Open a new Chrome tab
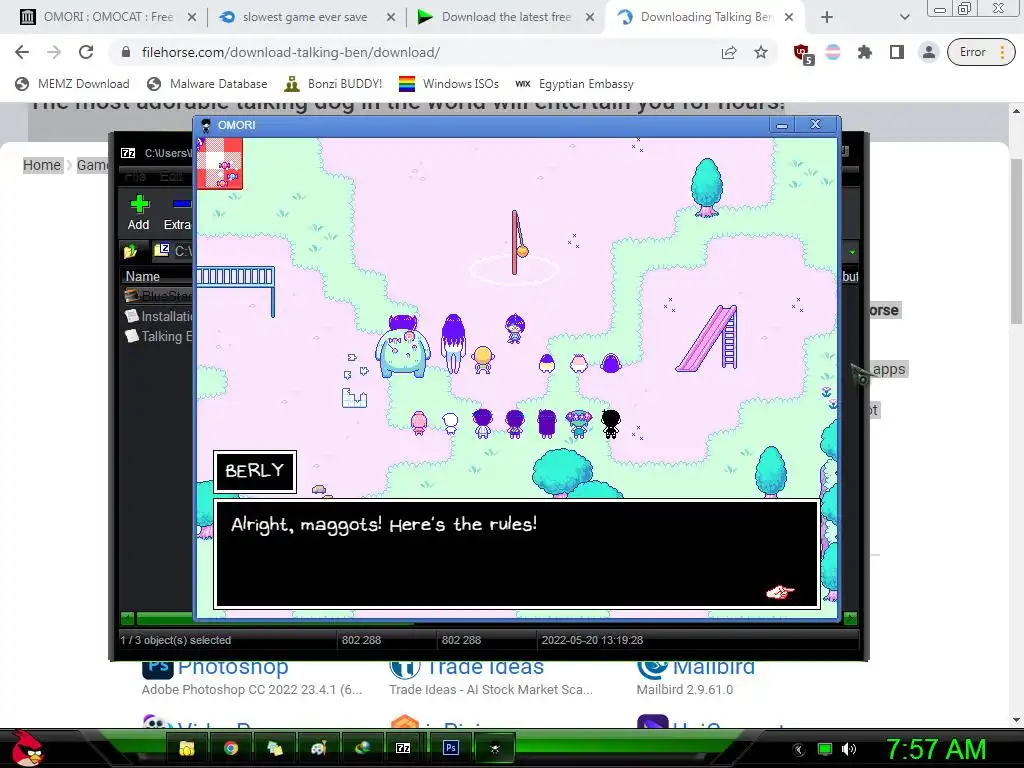Screen dimensions: 1024x768 tap(827, 17)
